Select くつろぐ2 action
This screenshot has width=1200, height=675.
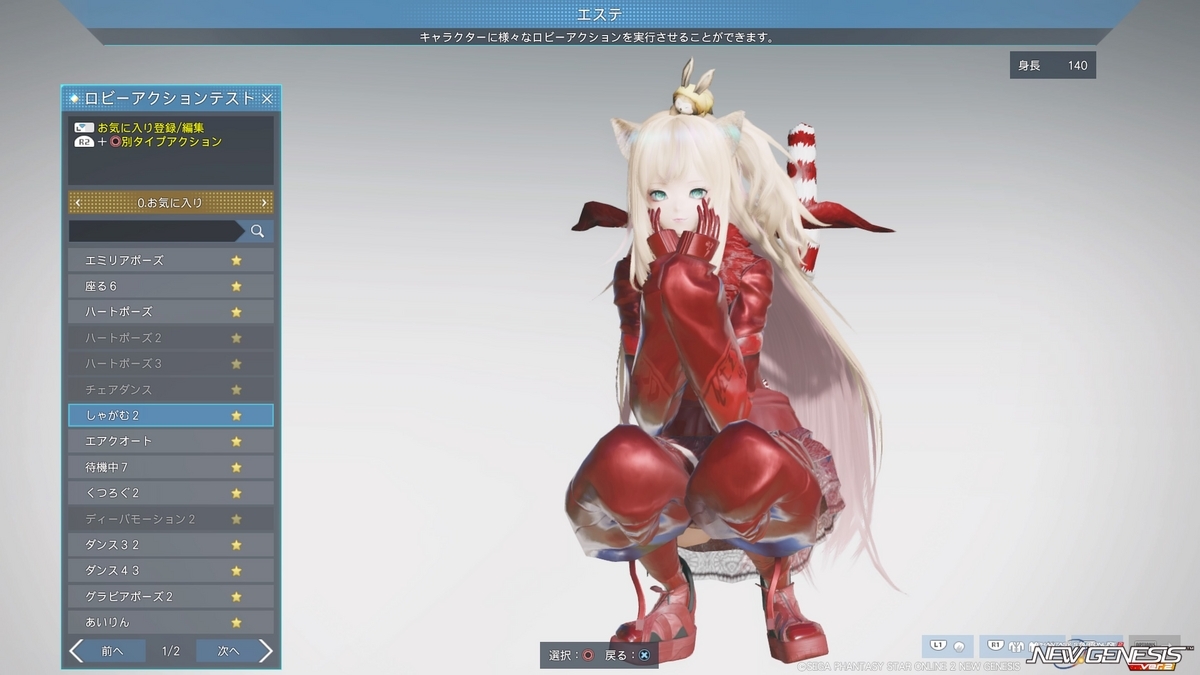coord(171,493)
